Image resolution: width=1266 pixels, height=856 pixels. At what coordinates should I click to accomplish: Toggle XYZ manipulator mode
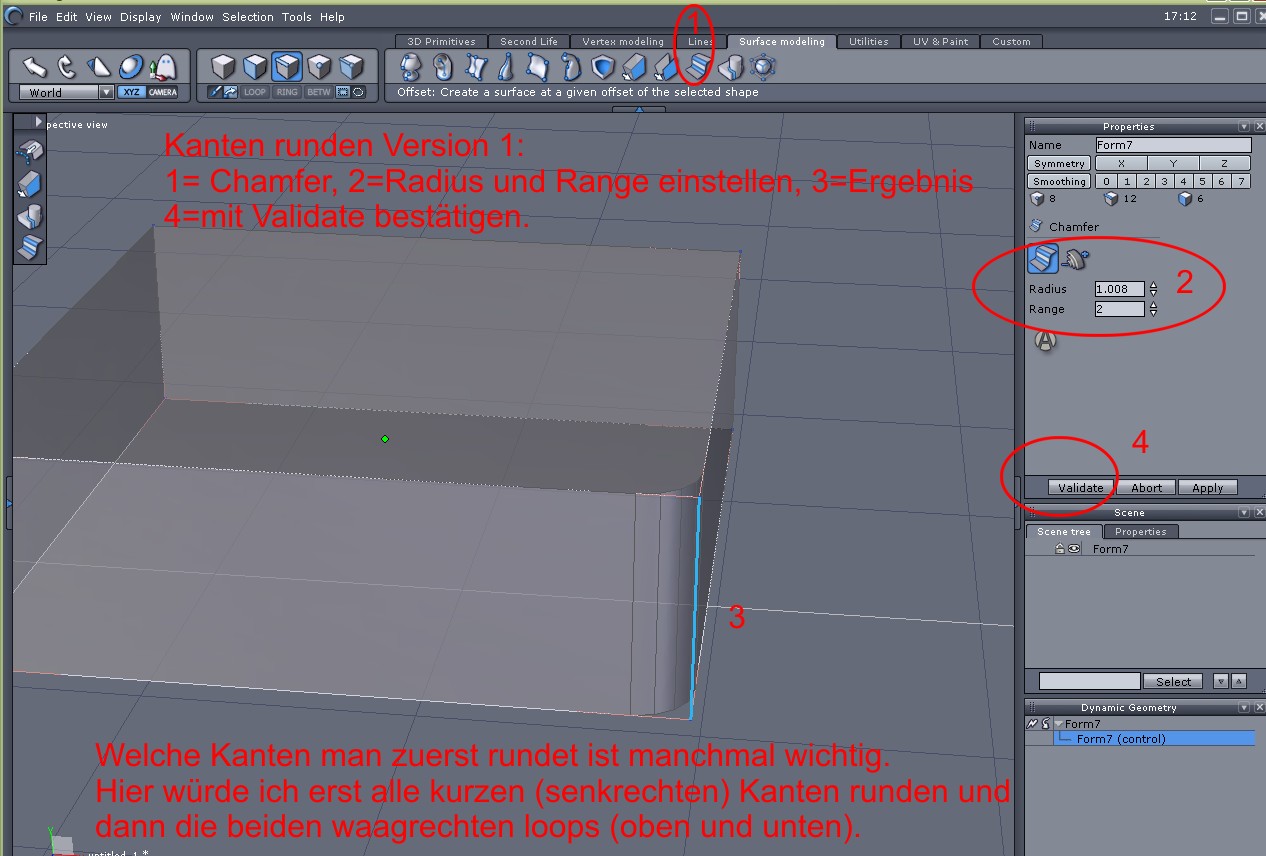pos(132,92)
